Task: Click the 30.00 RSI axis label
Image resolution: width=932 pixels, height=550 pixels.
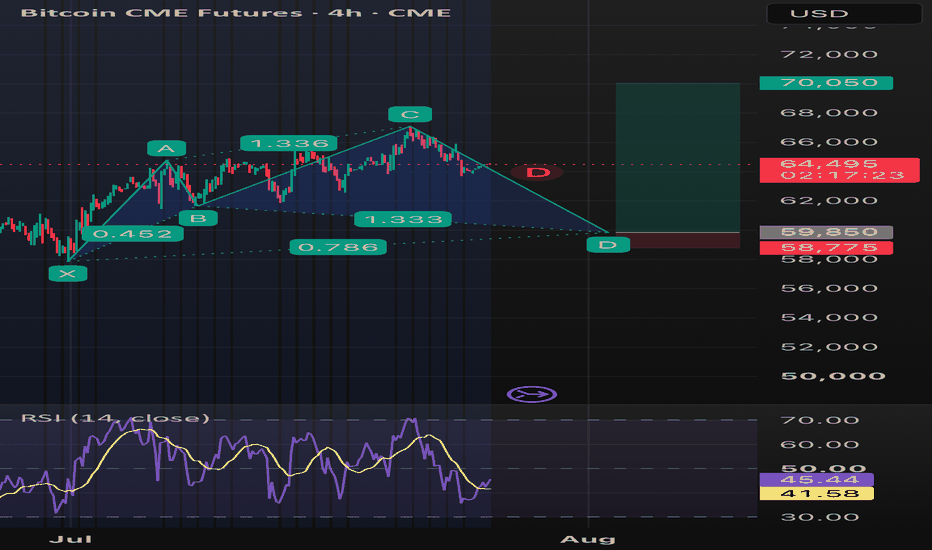Action: tap(820, 517)
